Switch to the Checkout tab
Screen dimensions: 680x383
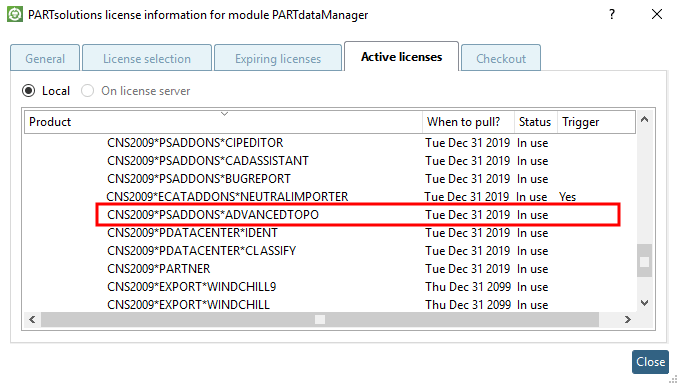tap(501, 58)
